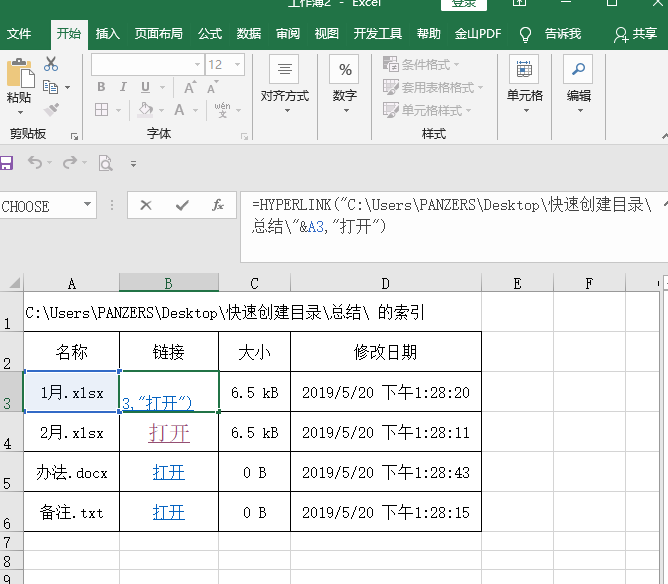The image size is (668, 584).
Task: Select cell containing 2月.xlsx
Action: pyautogui.click(x=72, y=432)
